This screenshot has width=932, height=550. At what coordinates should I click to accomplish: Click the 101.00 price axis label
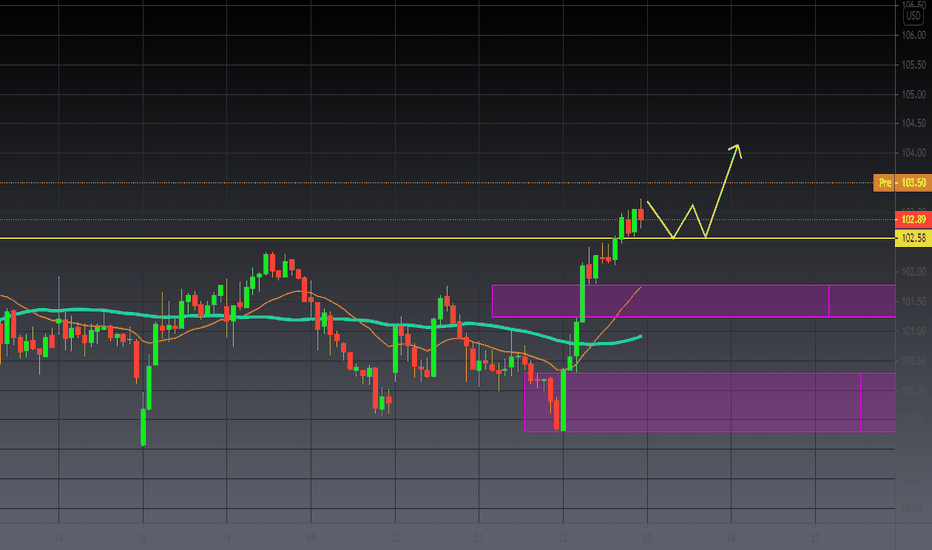pyautogui.click(x=914, y=331)
